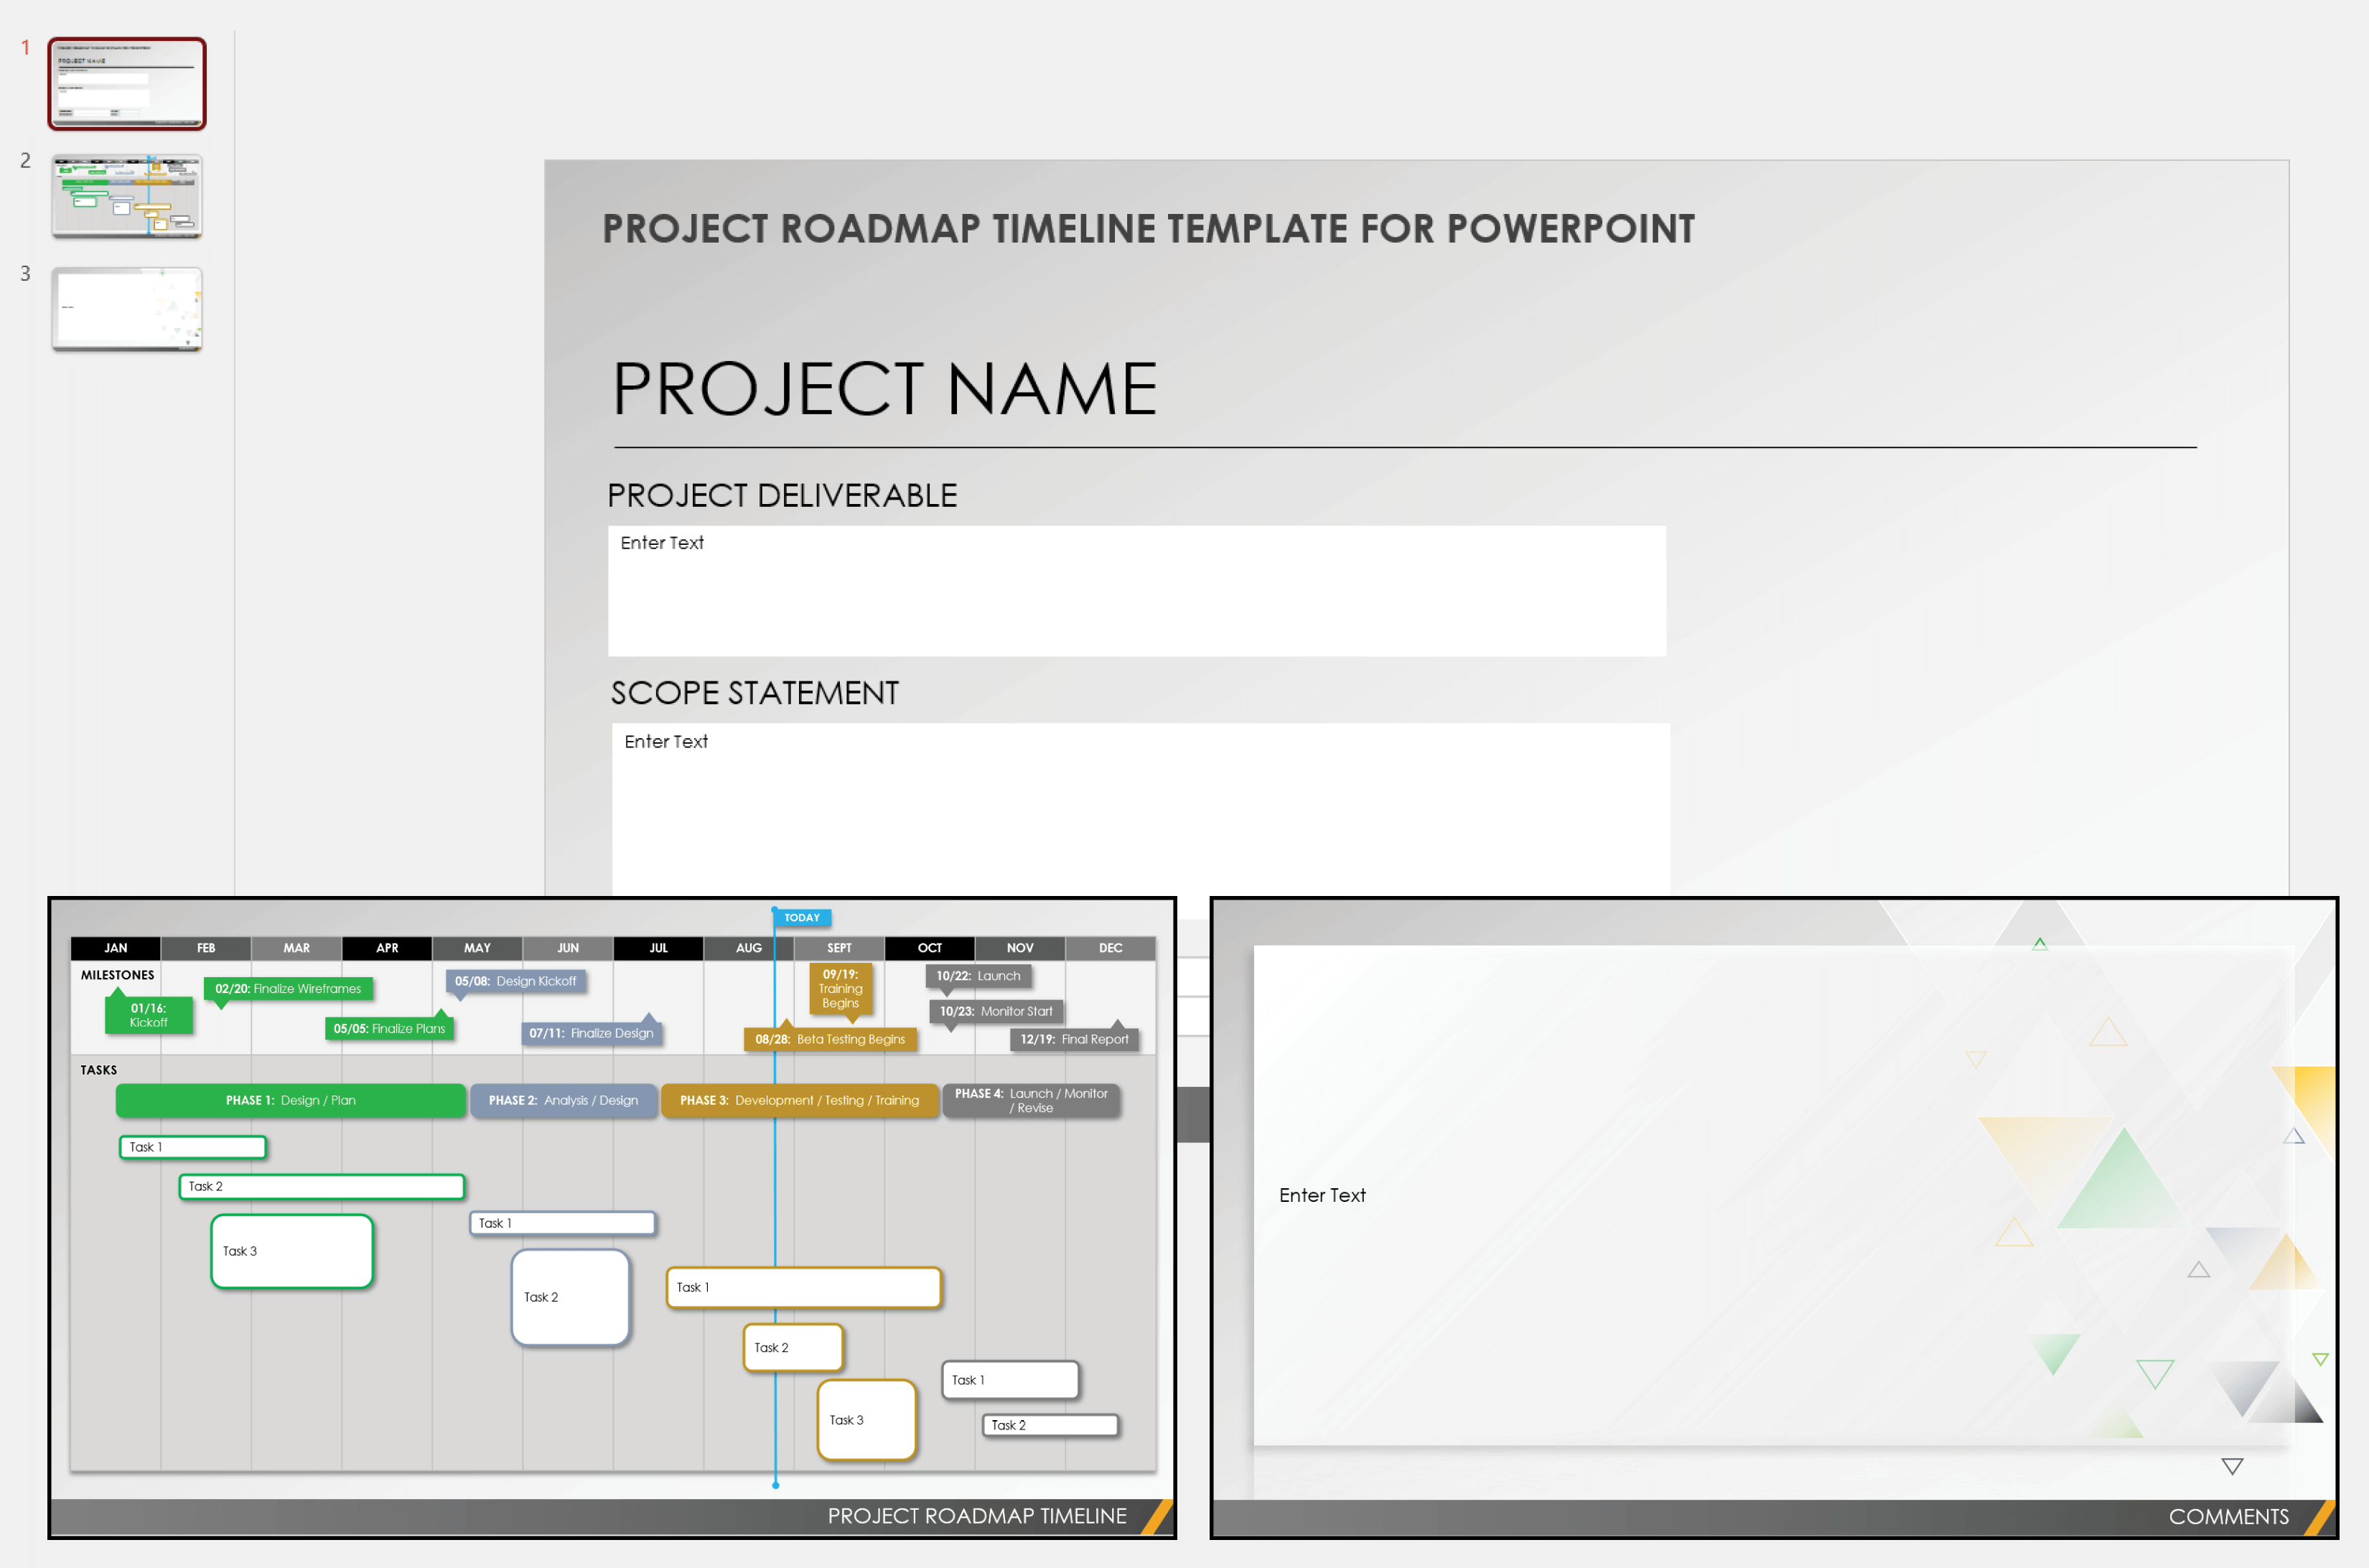The height and width of the screenshot is (1568, 2369).
Task: Open slide 2 roadmap thumbnail
Action: tap(127, 196)
